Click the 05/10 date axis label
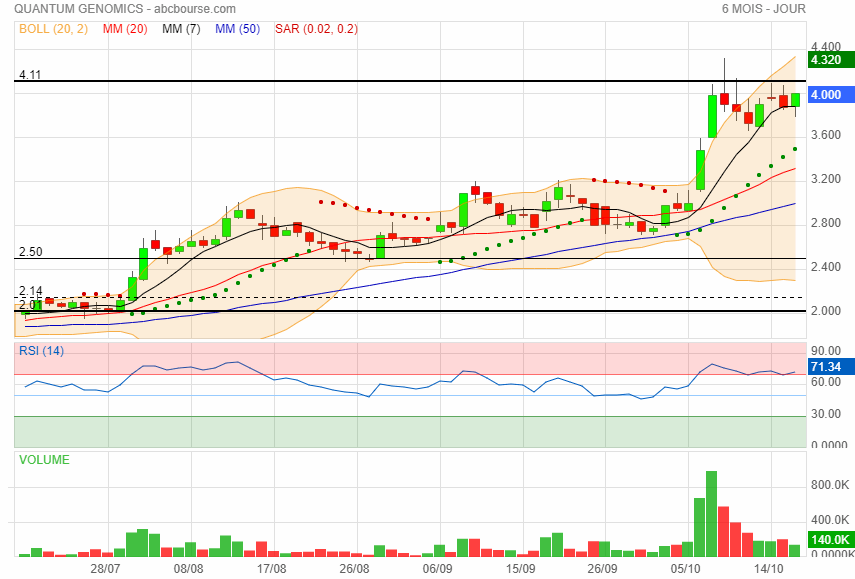The height and width of the screenshot is (579, 855). tap(685, 569)
